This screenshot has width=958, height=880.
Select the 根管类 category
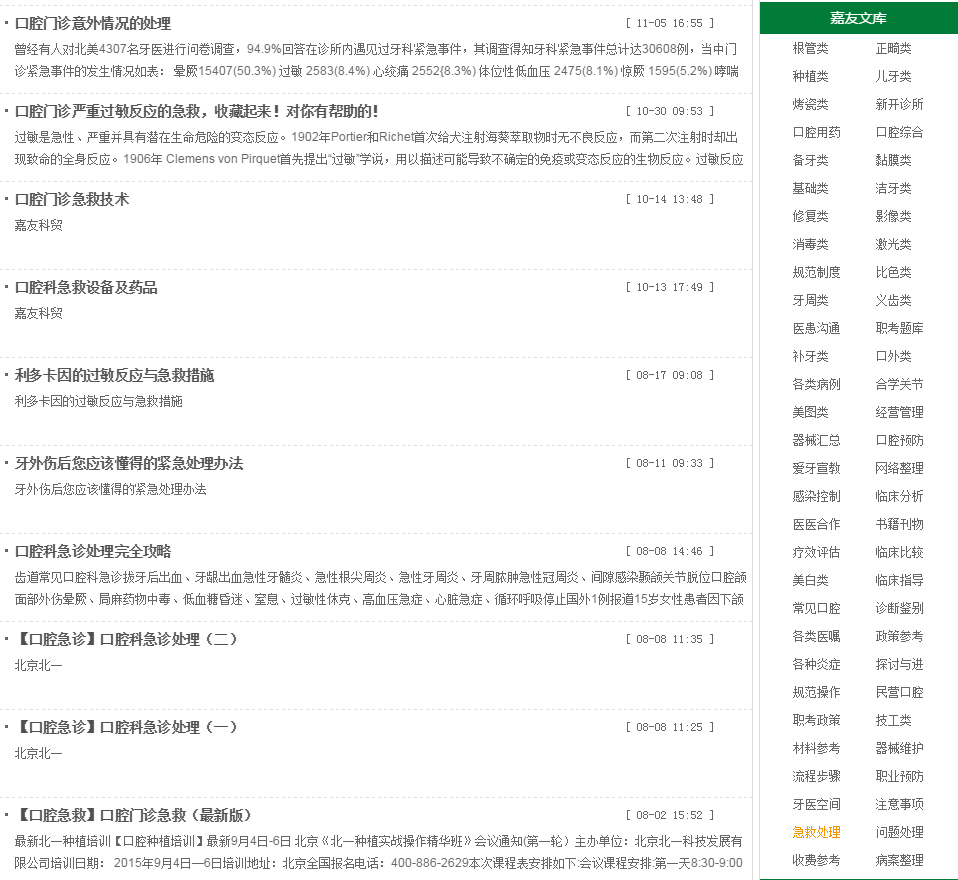pyautogui.click(x=810, y=48)
